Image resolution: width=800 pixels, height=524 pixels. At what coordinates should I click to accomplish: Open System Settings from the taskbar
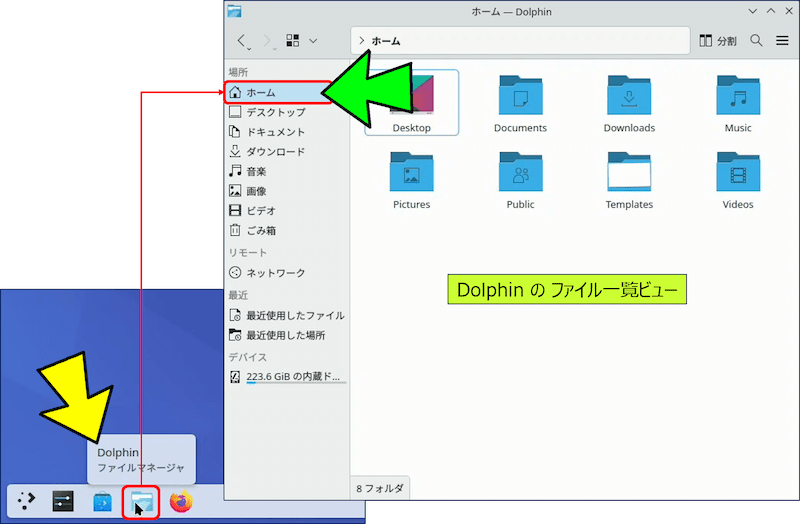coord(63,502)
